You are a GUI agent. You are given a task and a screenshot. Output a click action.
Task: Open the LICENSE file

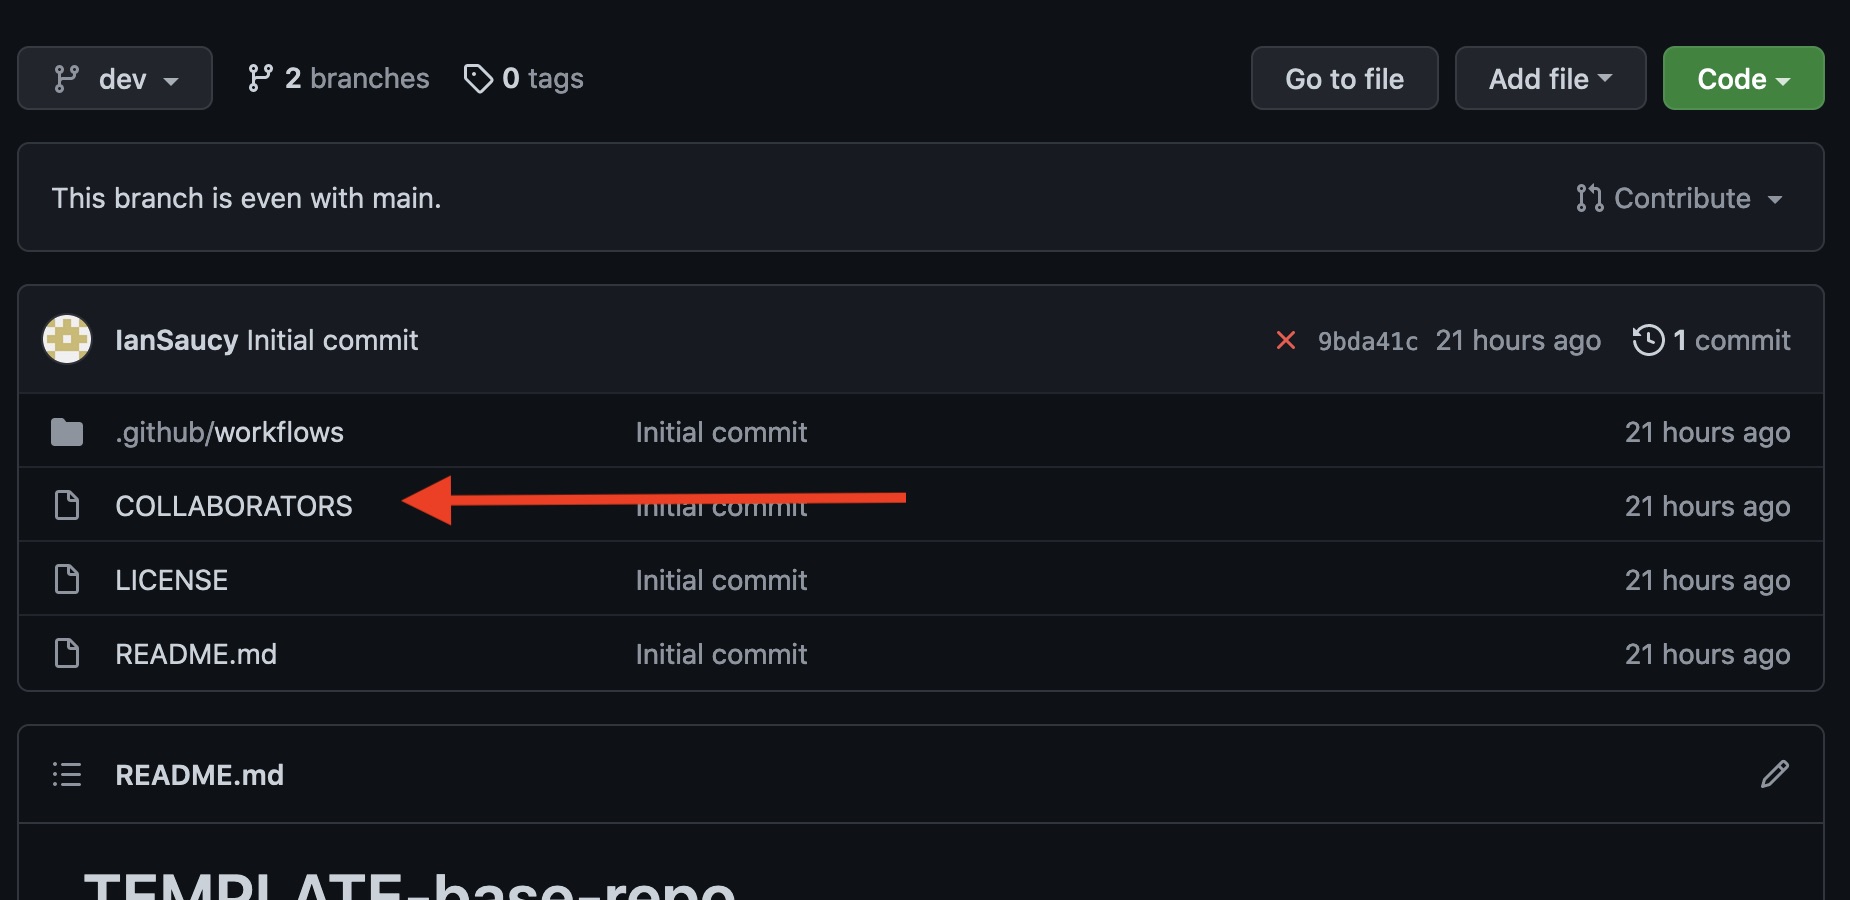[x=171, y=579]
